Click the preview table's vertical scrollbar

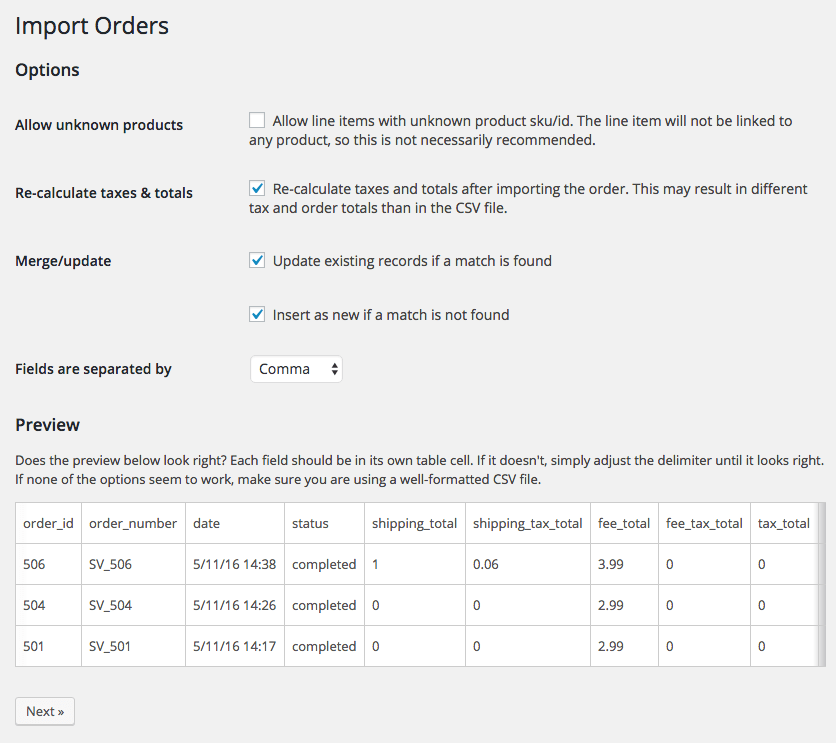[x=822, y=584]
